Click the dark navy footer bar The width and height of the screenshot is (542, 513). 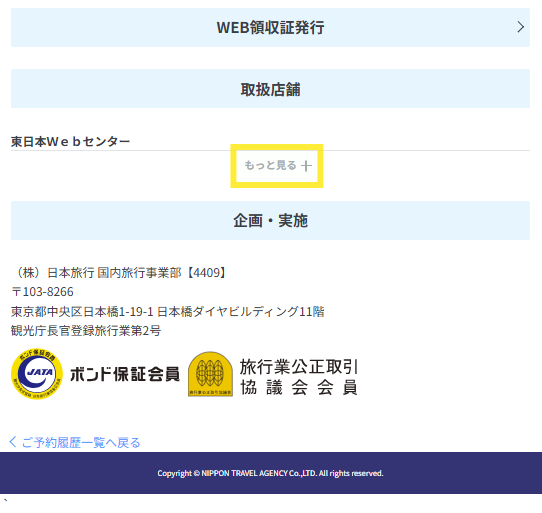click(271, 473)
